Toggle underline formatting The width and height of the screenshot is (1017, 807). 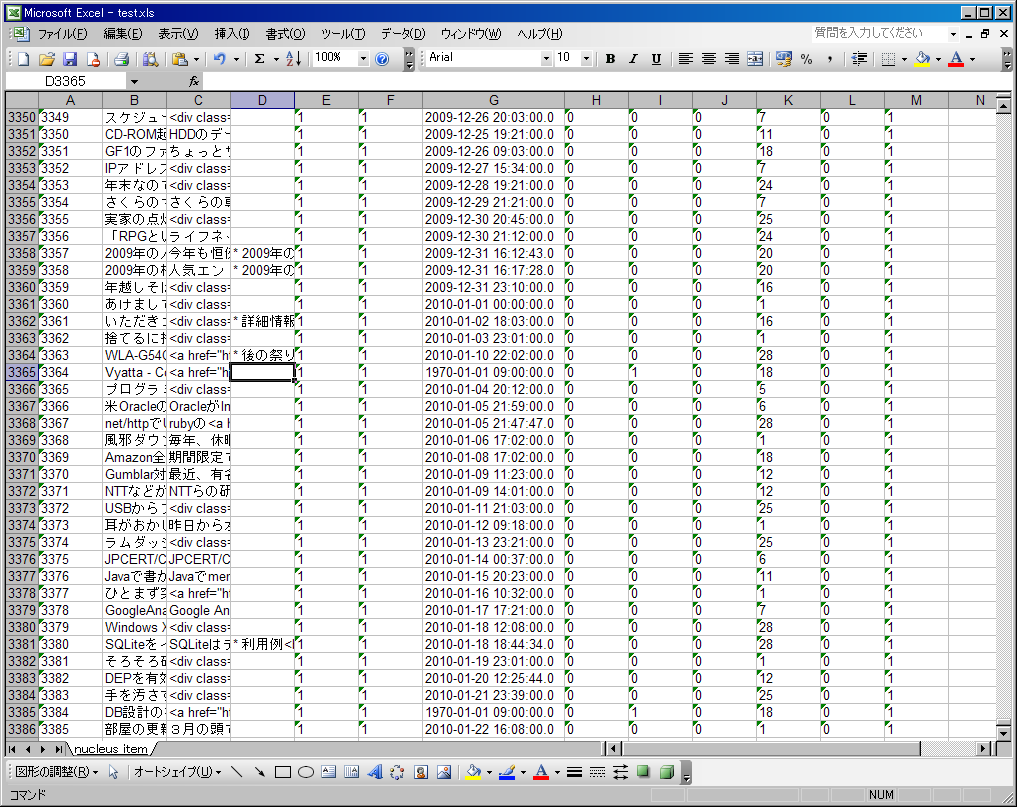(x=656, y=59)
